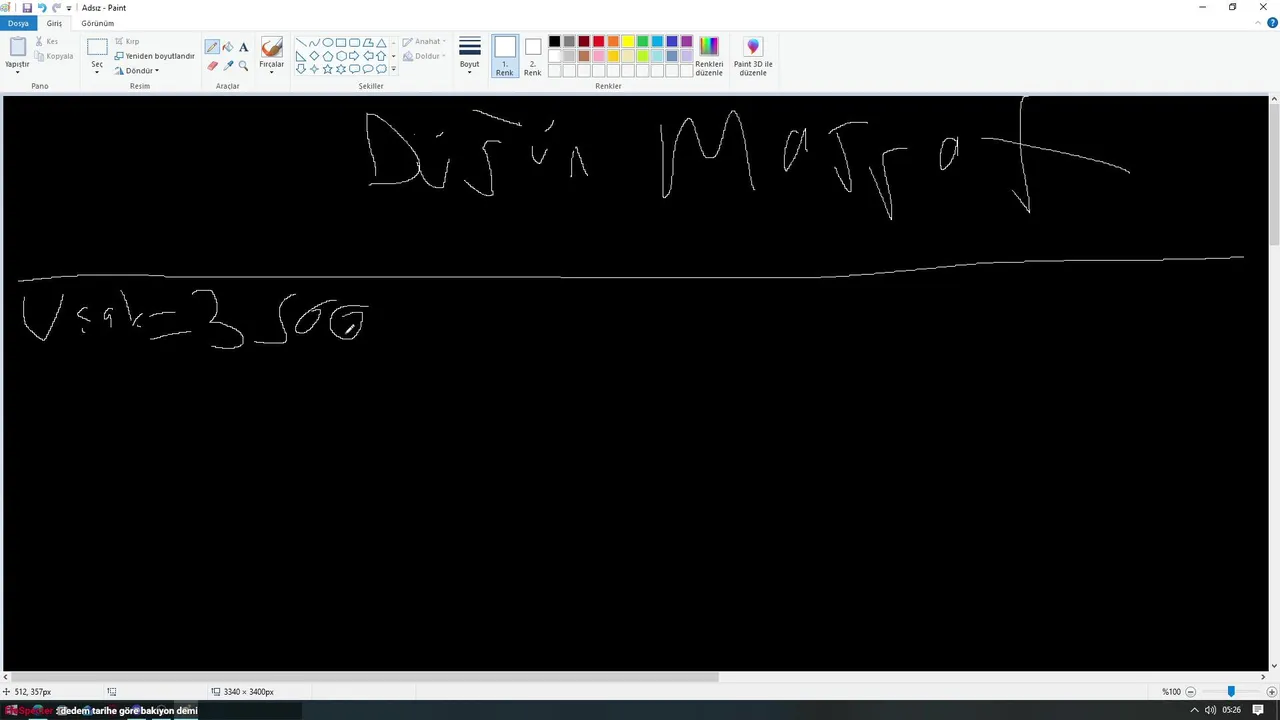The width and height of the screenshot is (1280, 720).
Task: Activate 2. Renk background color
Action: tap(533, 56)
